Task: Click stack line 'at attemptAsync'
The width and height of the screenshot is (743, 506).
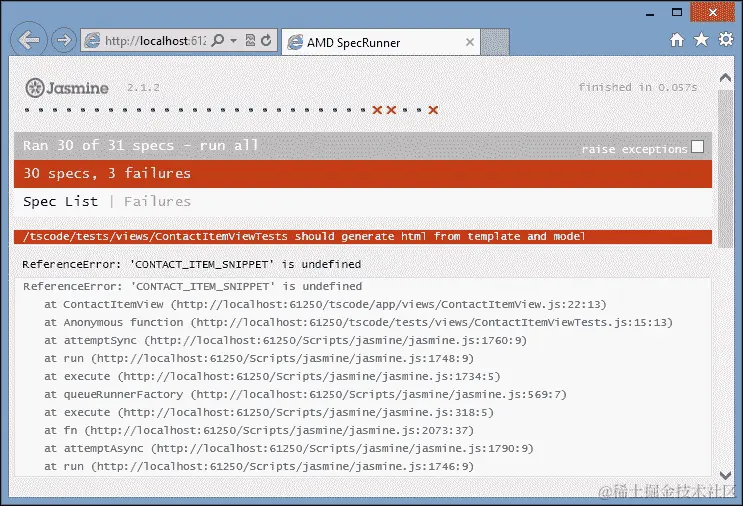Action: pyautogui.click(x=289, y=448)
